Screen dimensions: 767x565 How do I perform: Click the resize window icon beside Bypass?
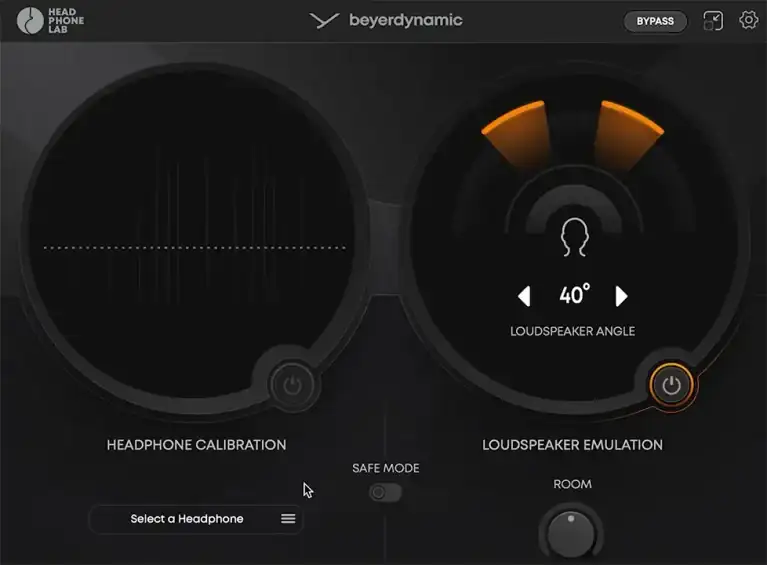click(x=713, y=21)
